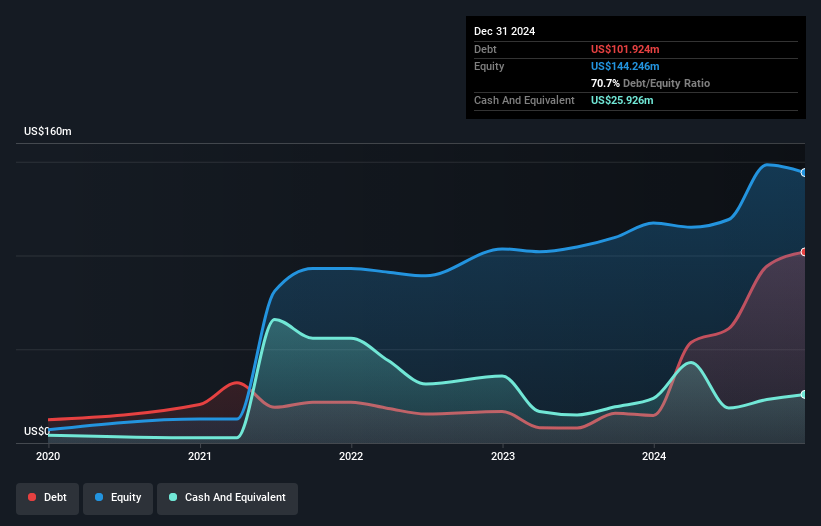Select the 2024 x-axis label
This screenshot has height=526, width=821.
(x=654, y=456)
